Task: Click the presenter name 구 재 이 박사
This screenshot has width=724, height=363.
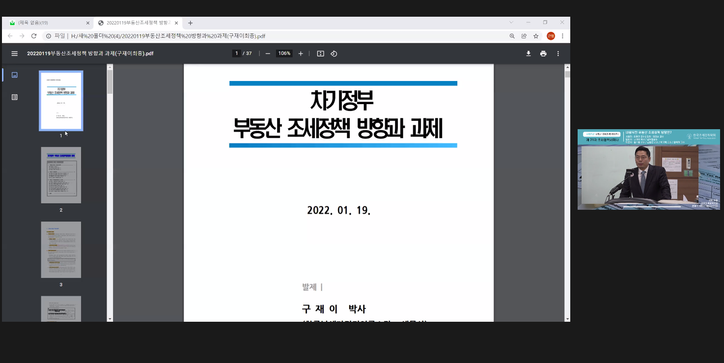Action: click(x=333, y=309)
